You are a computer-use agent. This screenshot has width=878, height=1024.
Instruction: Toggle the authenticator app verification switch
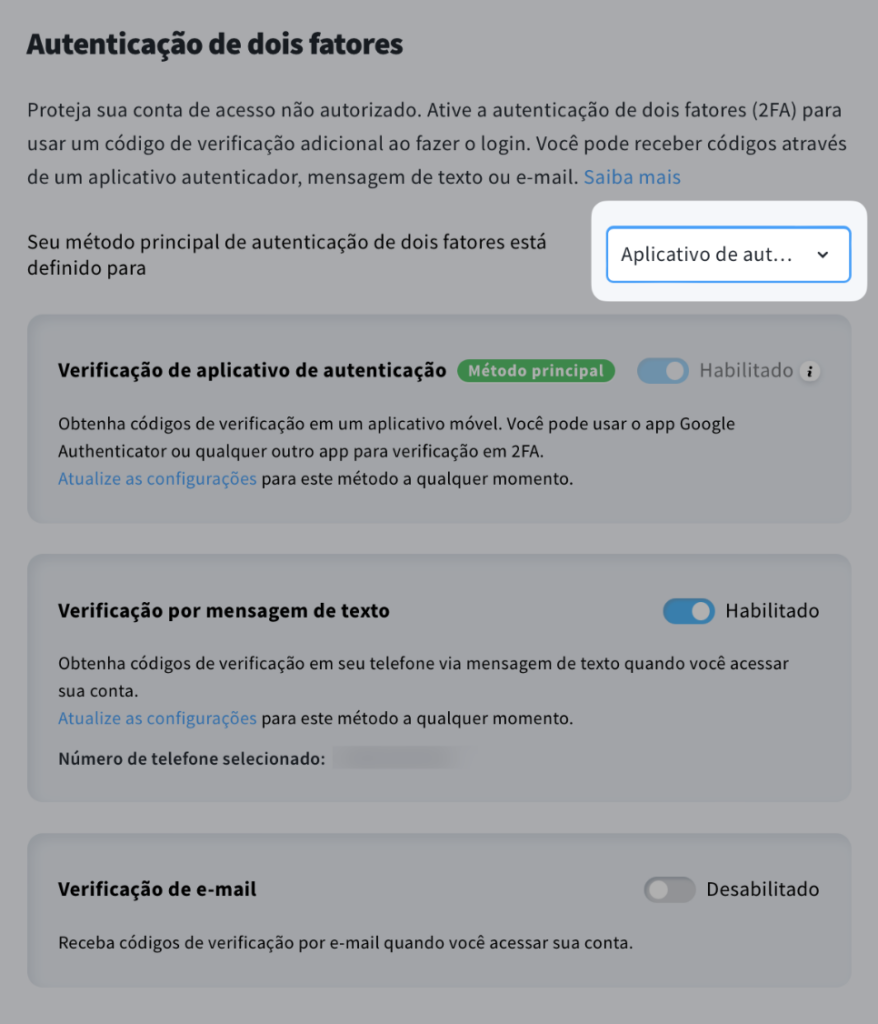click(x=662, y=371)
